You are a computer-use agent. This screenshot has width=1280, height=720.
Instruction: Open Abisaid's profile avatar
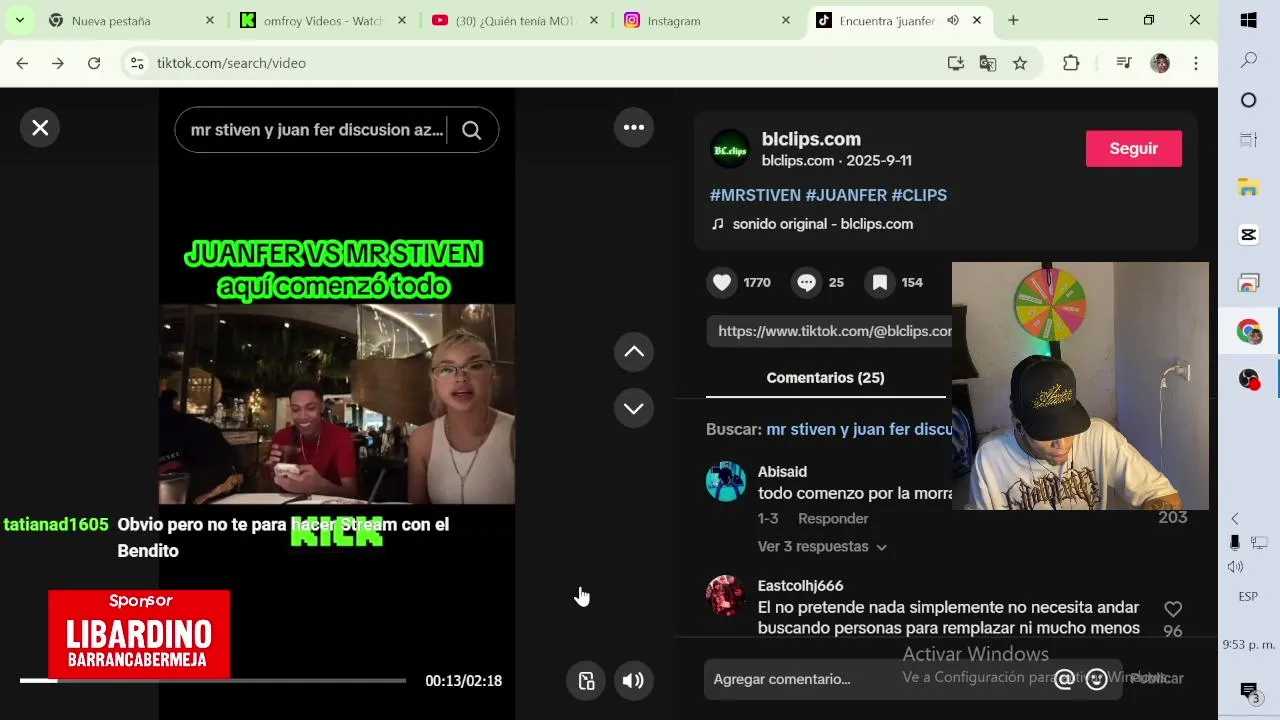tap(726, 481)
